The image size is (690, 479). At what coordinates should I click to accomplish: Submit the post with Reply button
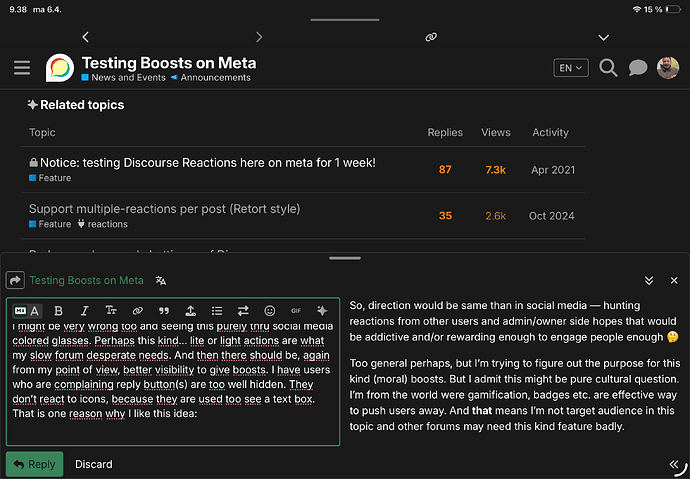pyautogui.click(x=34, y=464)
